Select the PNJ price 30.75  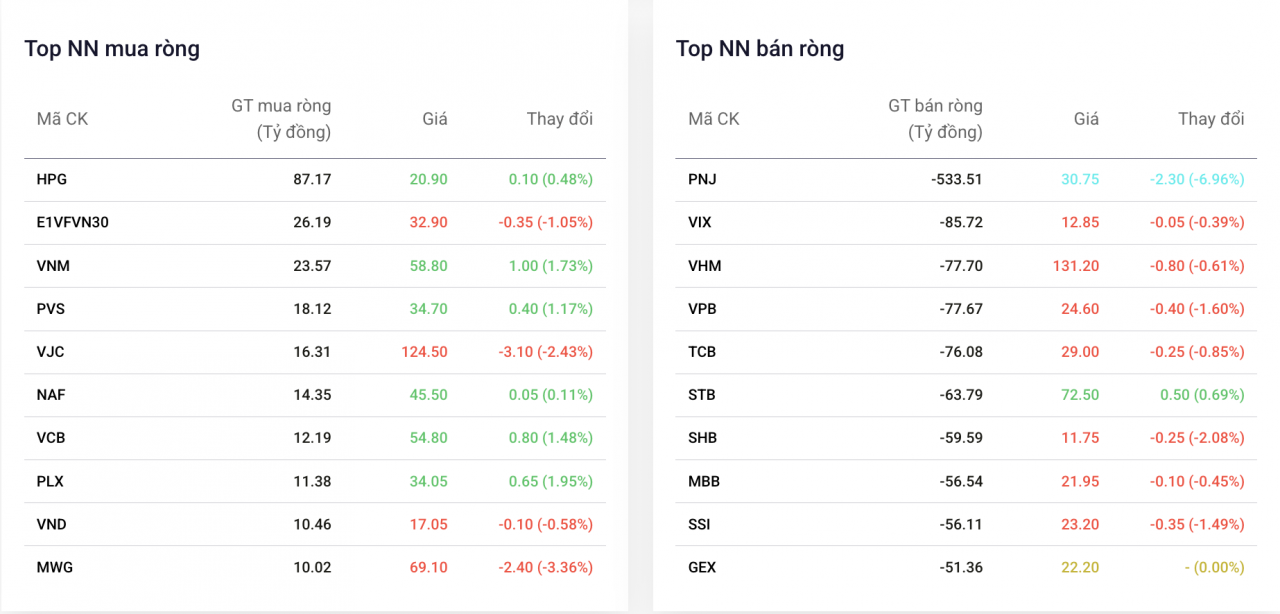pyautogui.click(x=1080, y=179)
